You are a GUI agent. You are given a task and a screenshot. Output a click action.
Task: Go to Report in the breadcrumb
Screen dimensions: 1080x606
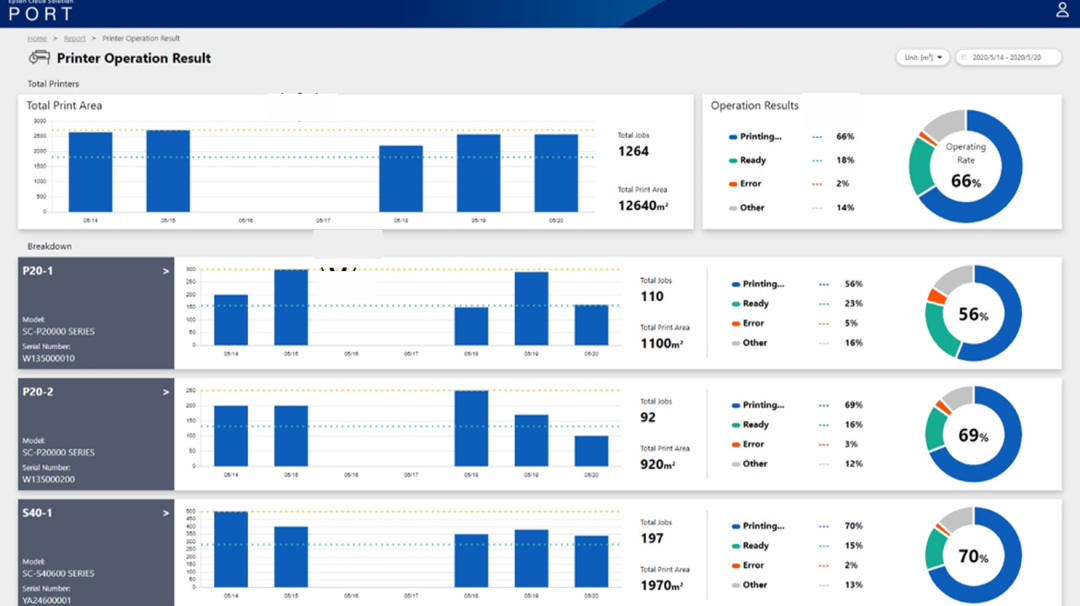[x=75, y=38]
